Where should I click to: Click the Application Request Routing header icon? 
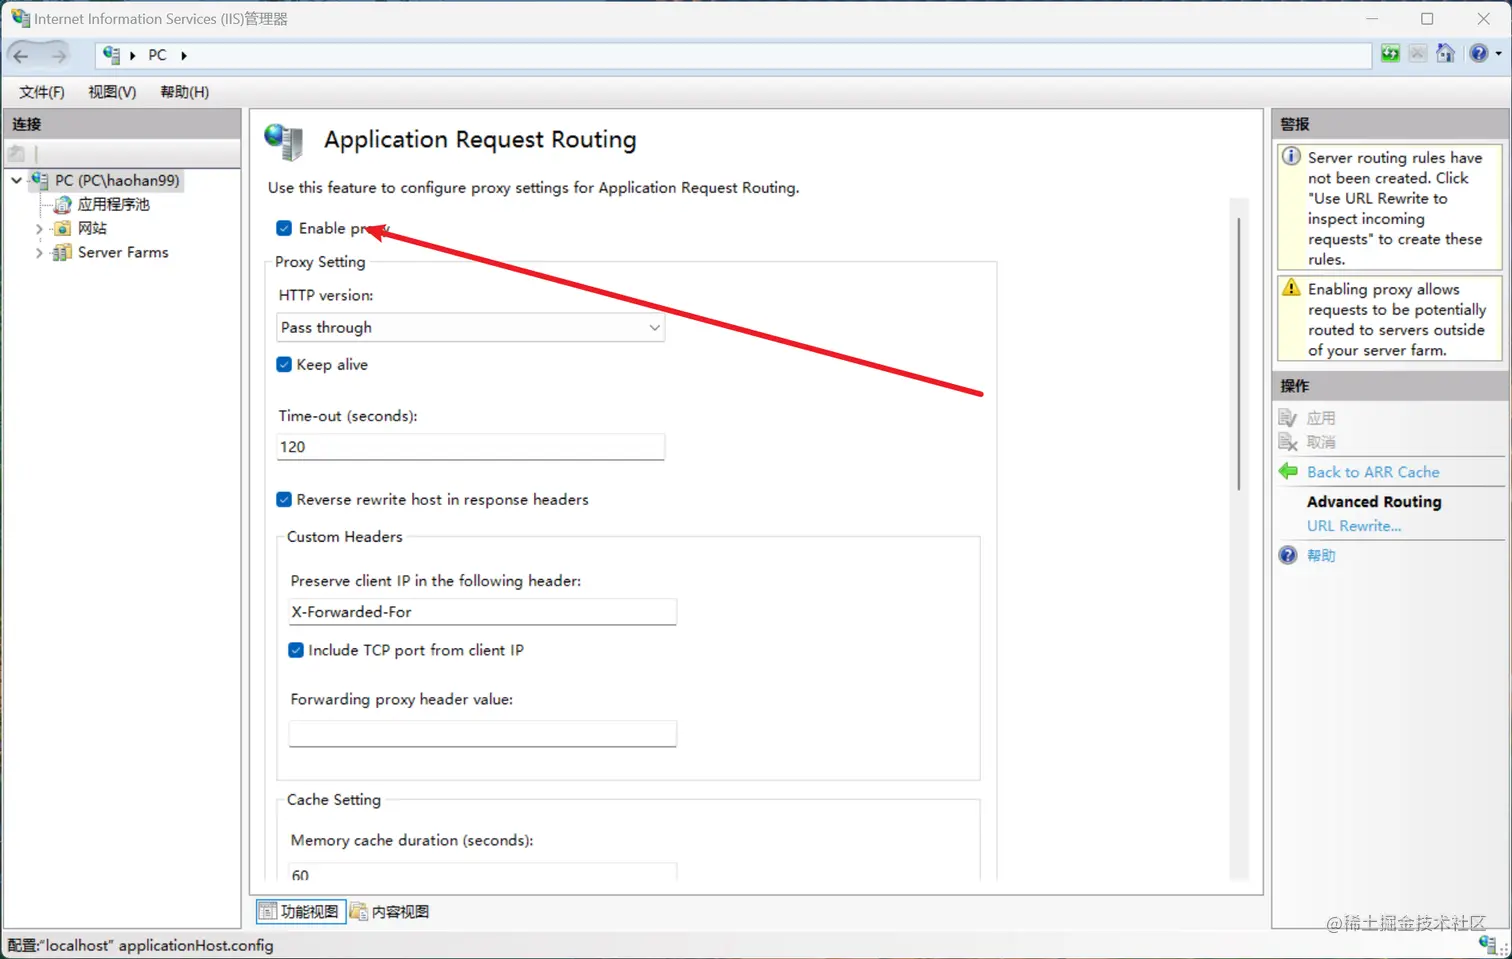coord(284,141)
